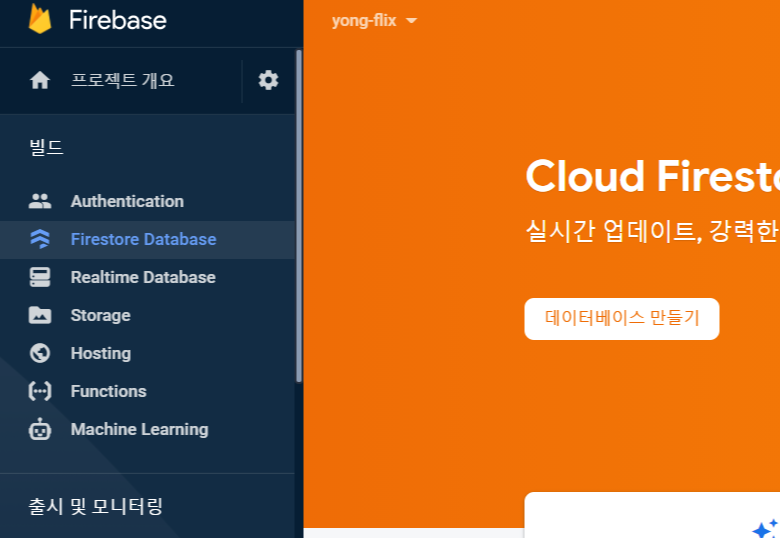The width and height of the screenshot is (780, 538).
Task: Click the yong-flix project name
Action: click(x=364, y=21)
